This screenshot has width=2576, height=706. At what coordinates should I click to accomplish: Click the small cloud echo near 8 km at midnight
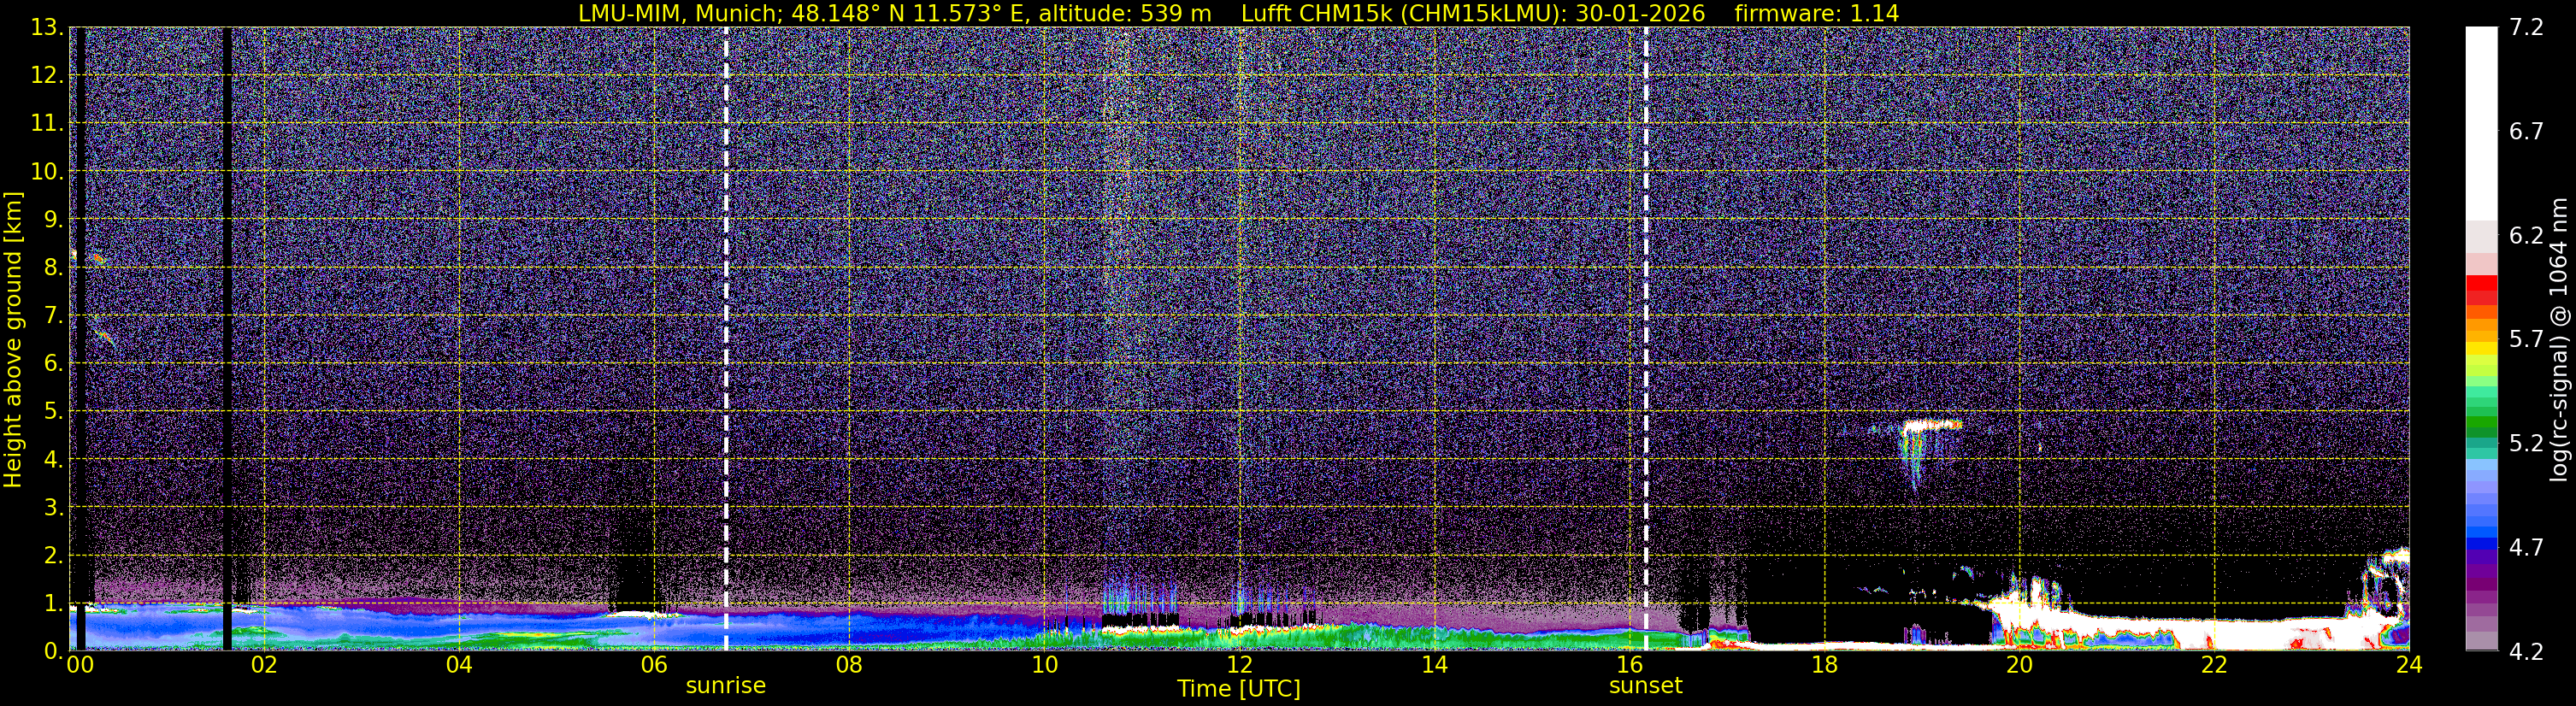click(x=98, y=259)
